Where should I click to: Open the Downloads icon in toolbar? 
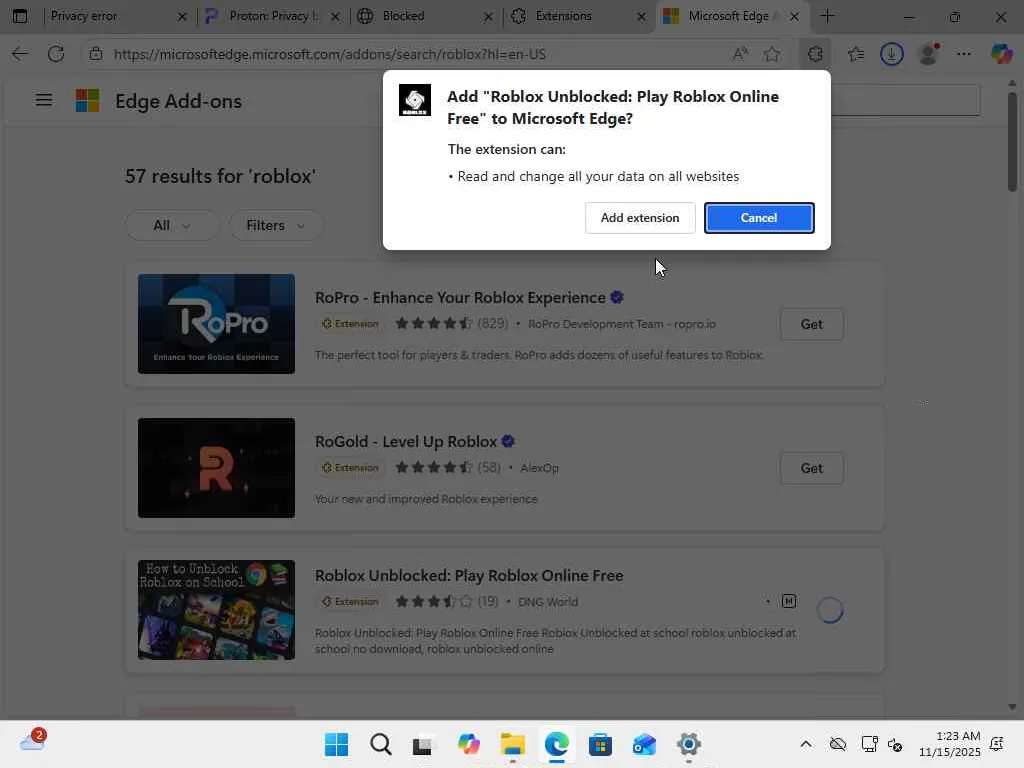pyautogui.click(x=891, y=54)
